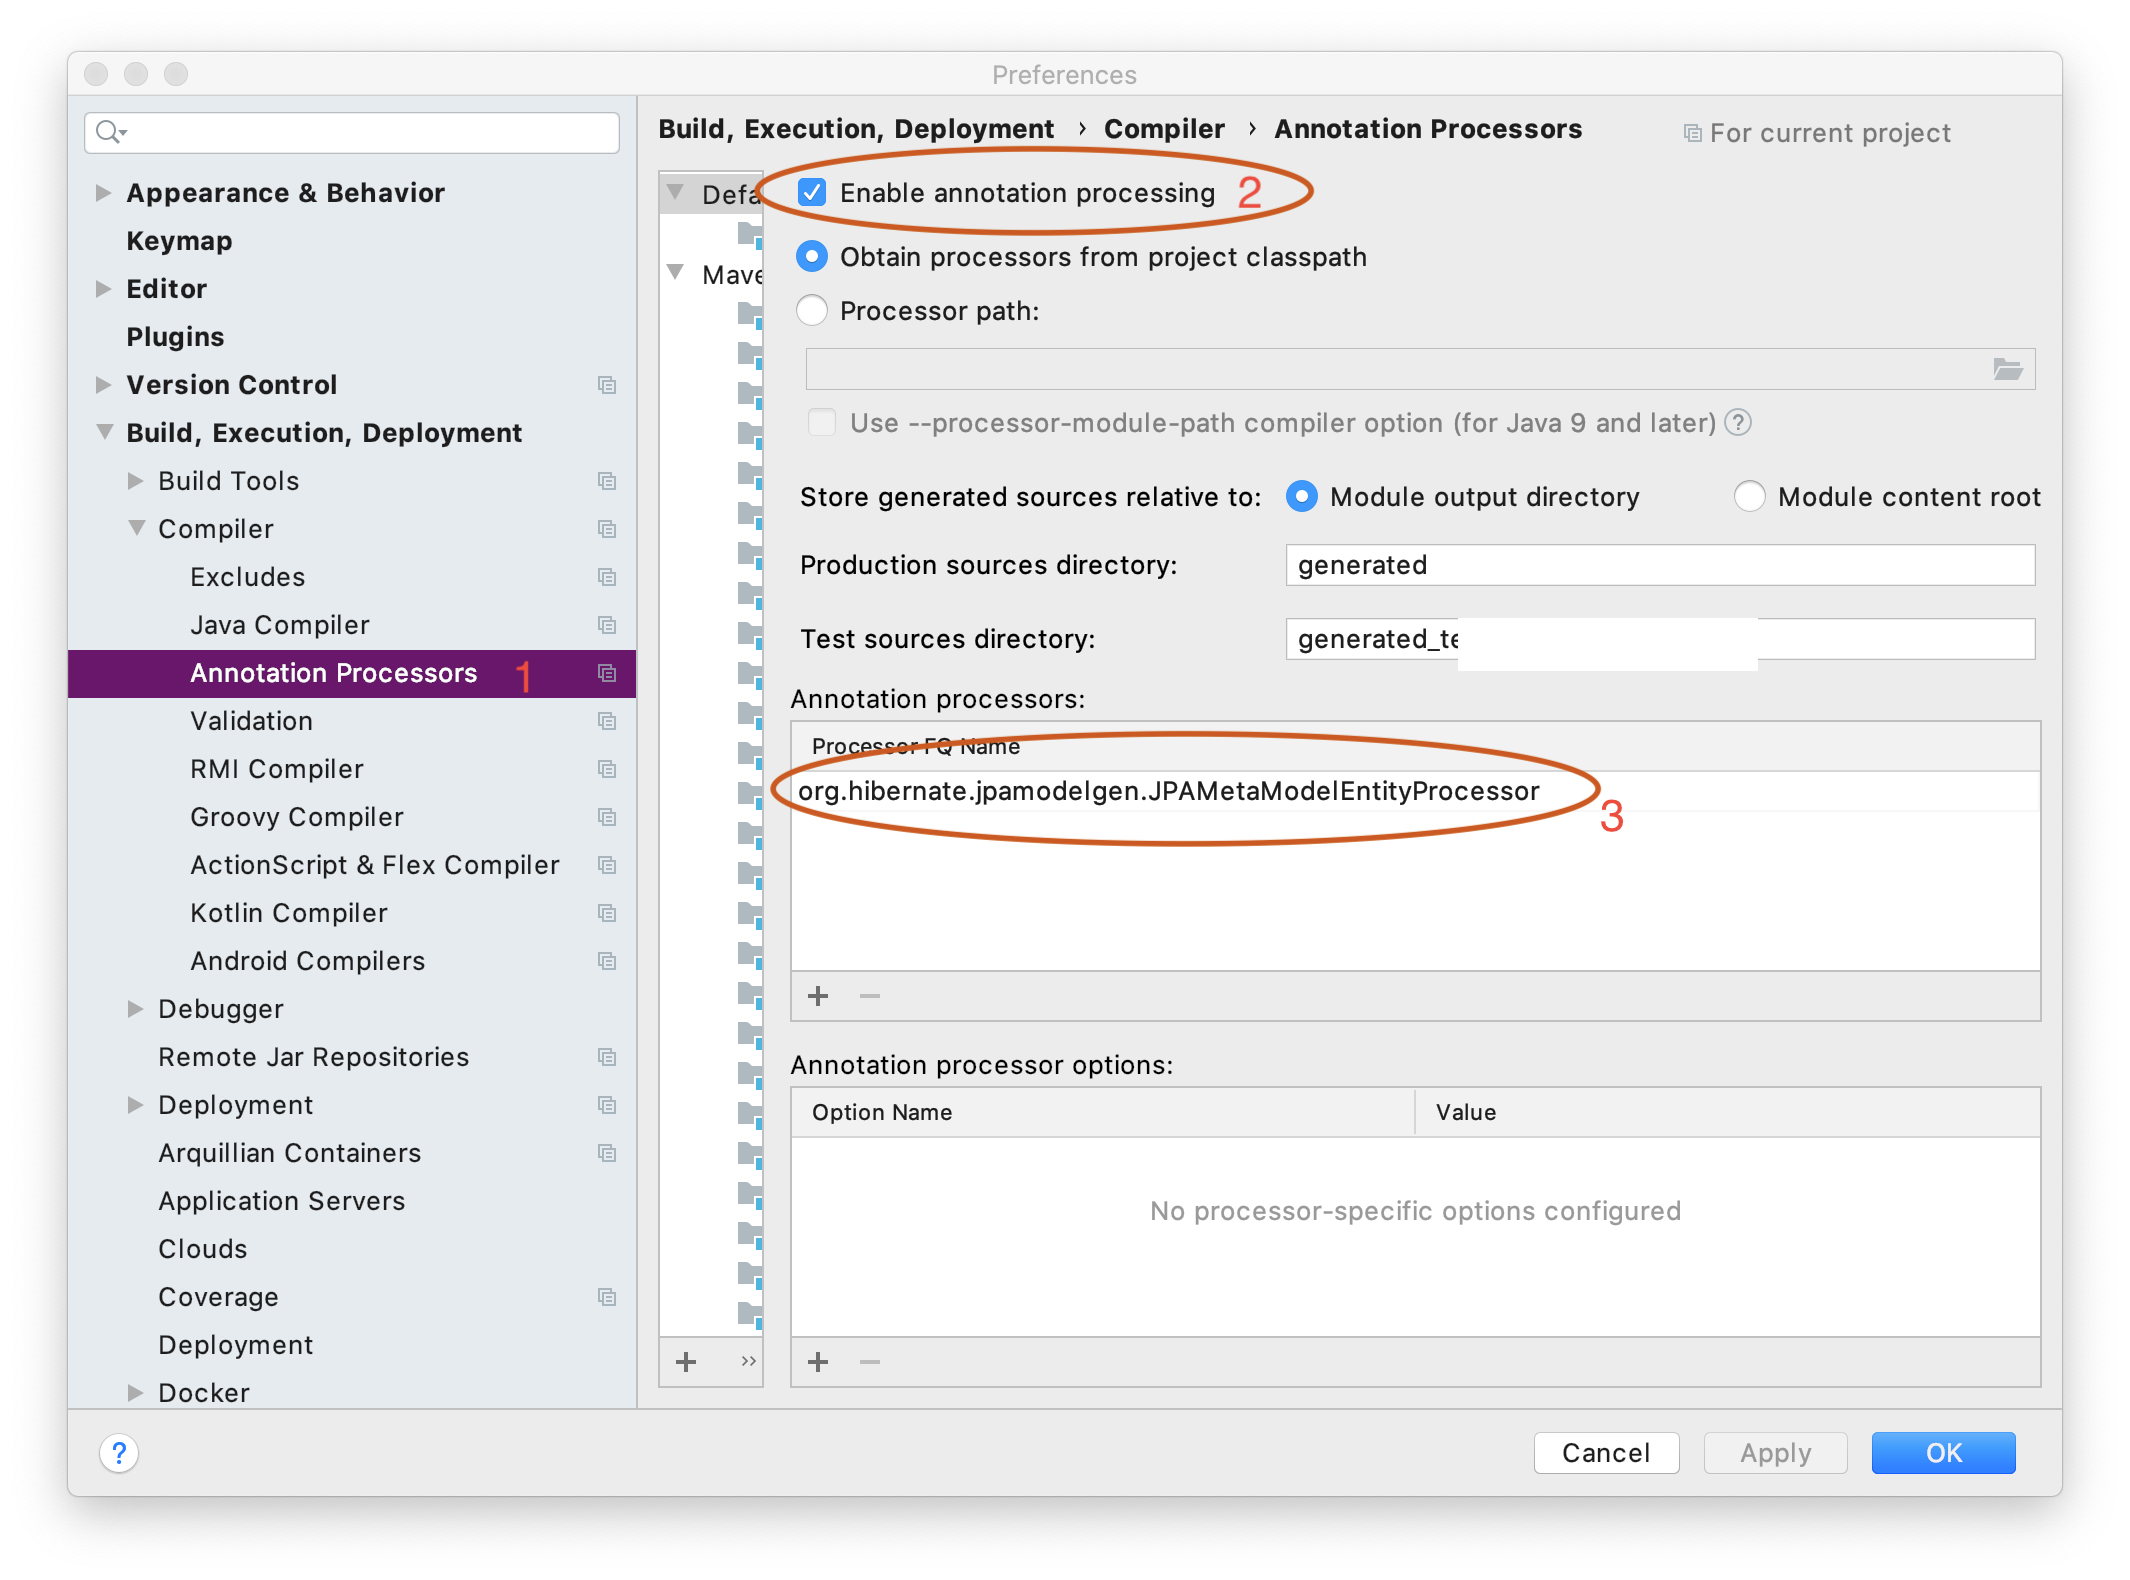Add a new annotation processor with plus icon

[818, 996]
